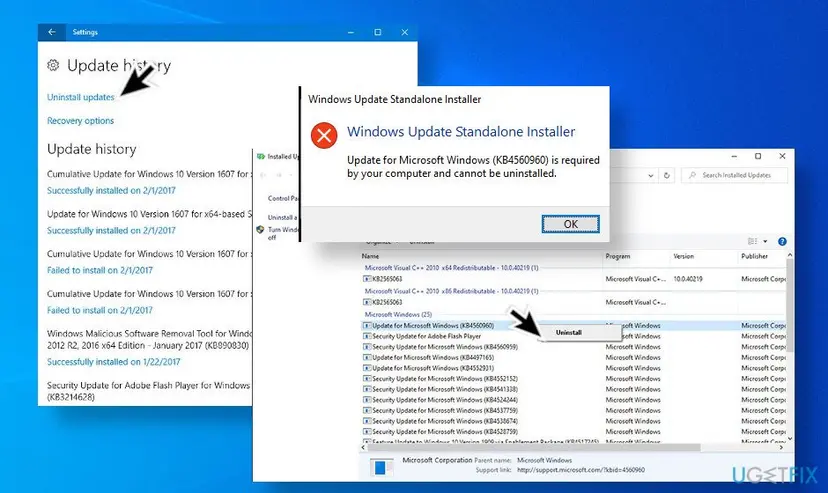The image size is (828, 493).
Task: Click the icon of update KB4497165
Action: click(x=367, y=357)
